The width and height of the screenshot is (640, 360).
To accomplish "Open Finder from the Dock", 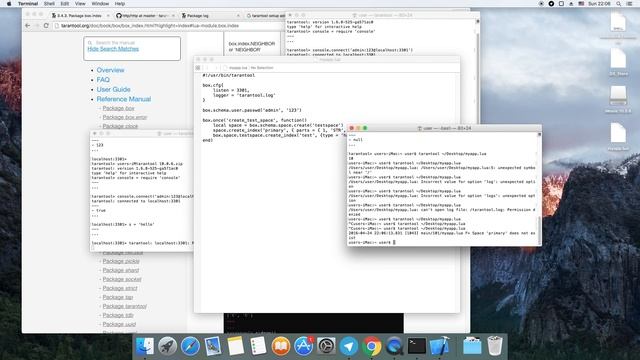I will [x=144, y=346].
